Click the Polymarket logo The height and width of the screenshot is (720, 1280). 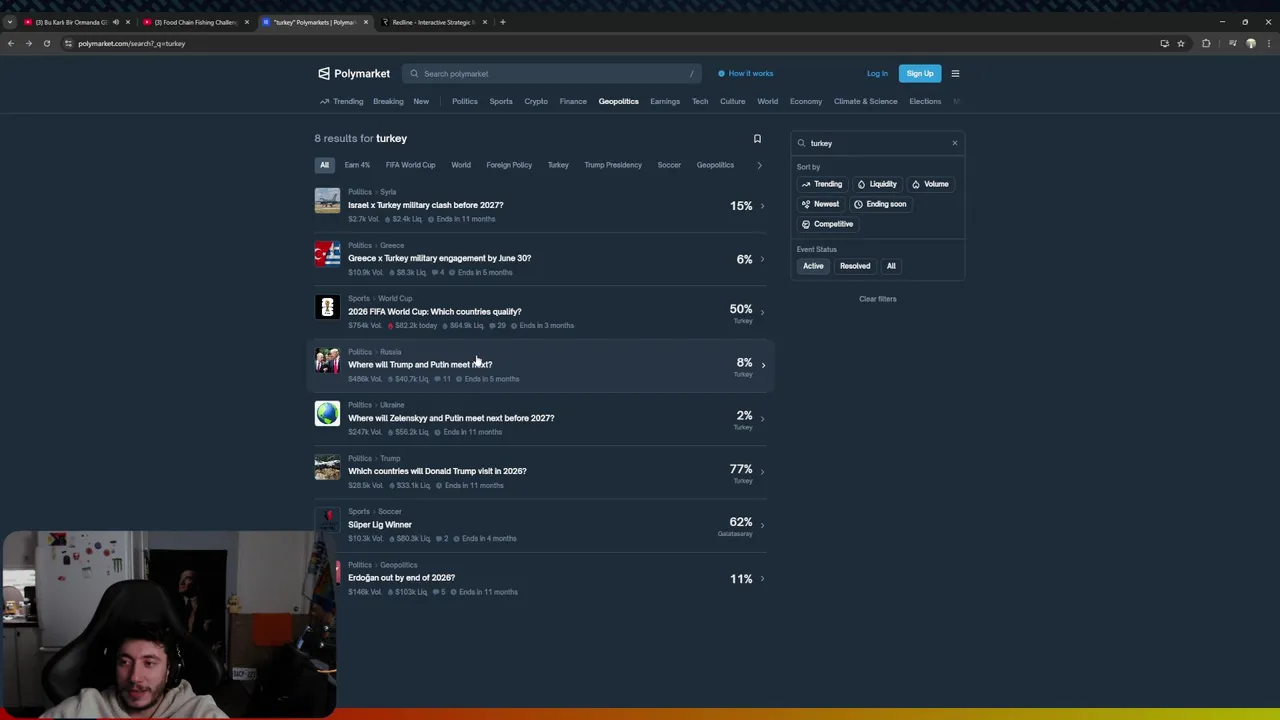(354, 73)
